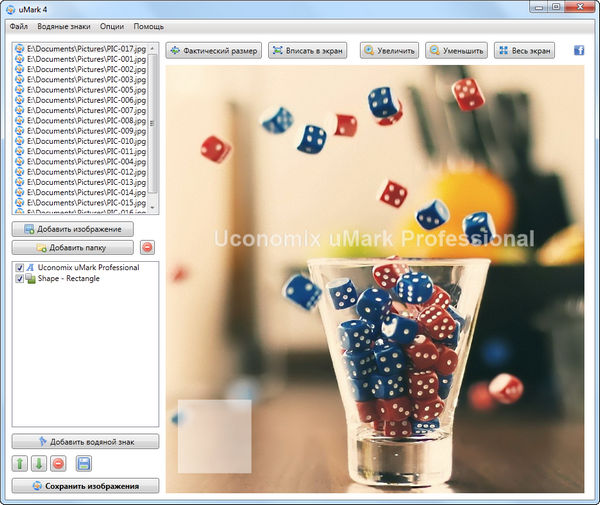Select PIC-005.jpg in the file list
The height and width of the screenshot is (505, 600).
[87, 89]
